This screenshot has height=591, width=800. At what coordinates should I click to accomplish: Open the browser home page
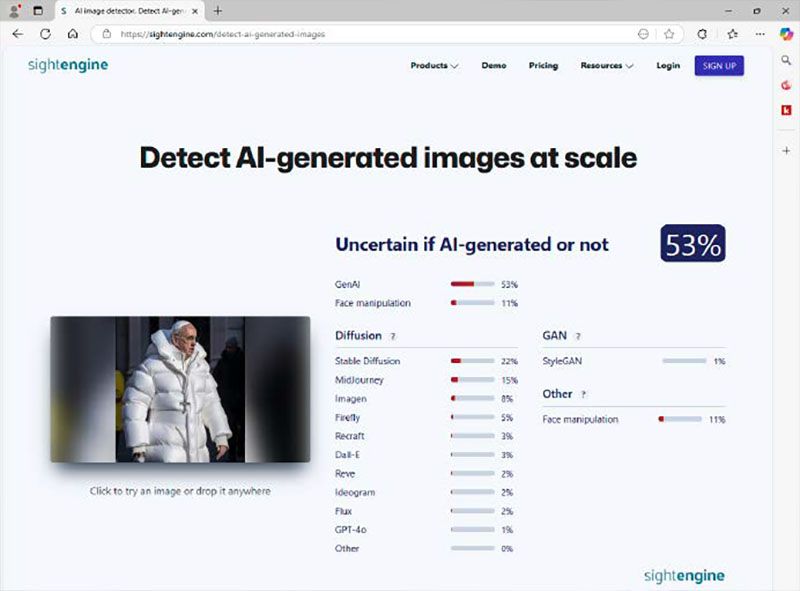tap(73, 34)
